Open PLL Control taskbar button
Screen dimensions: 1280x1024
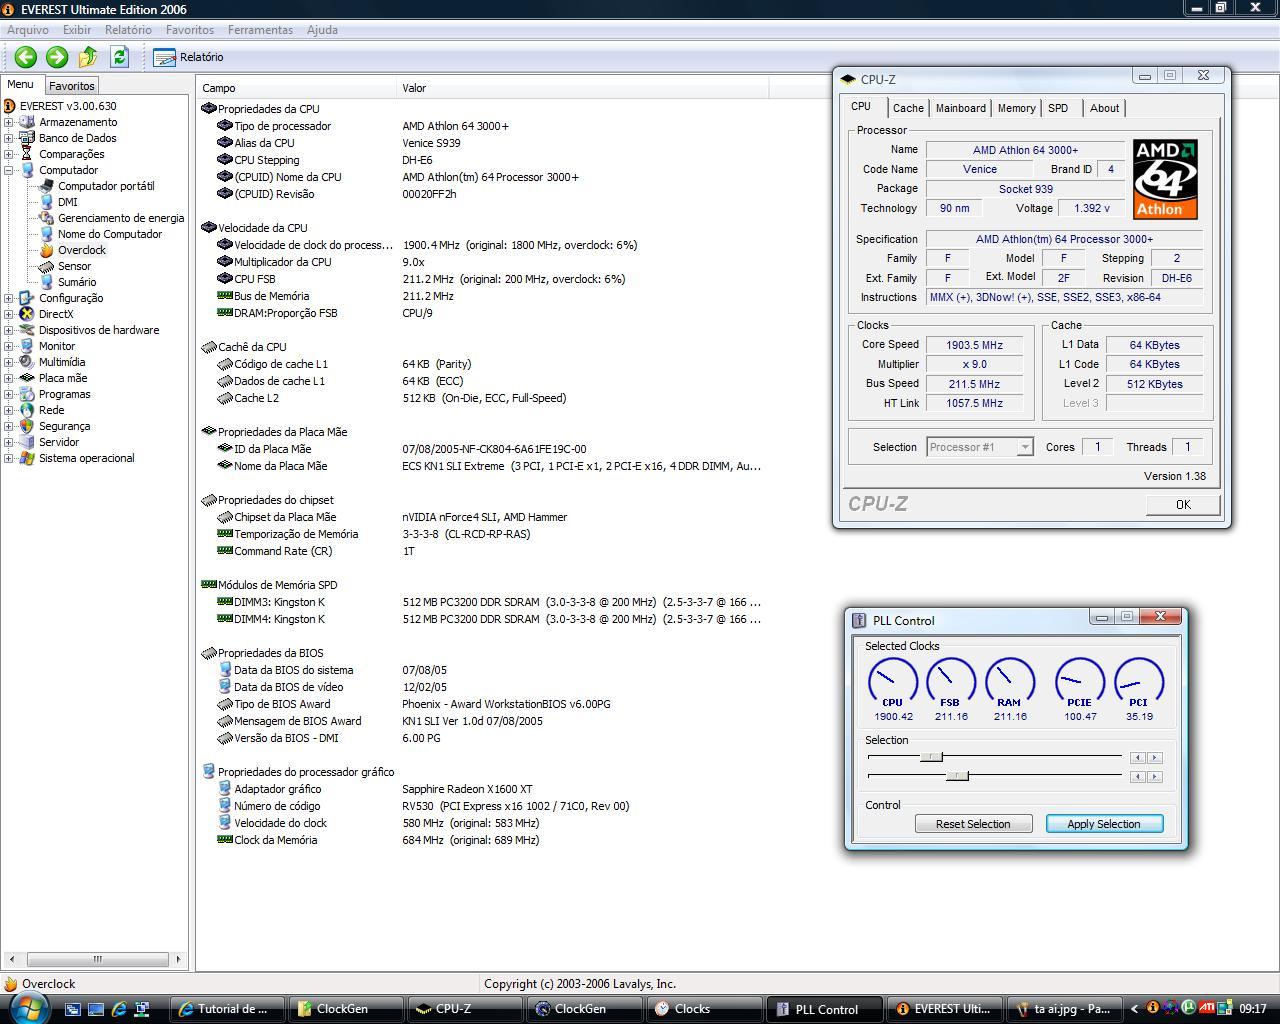(x=826, y=1009)
